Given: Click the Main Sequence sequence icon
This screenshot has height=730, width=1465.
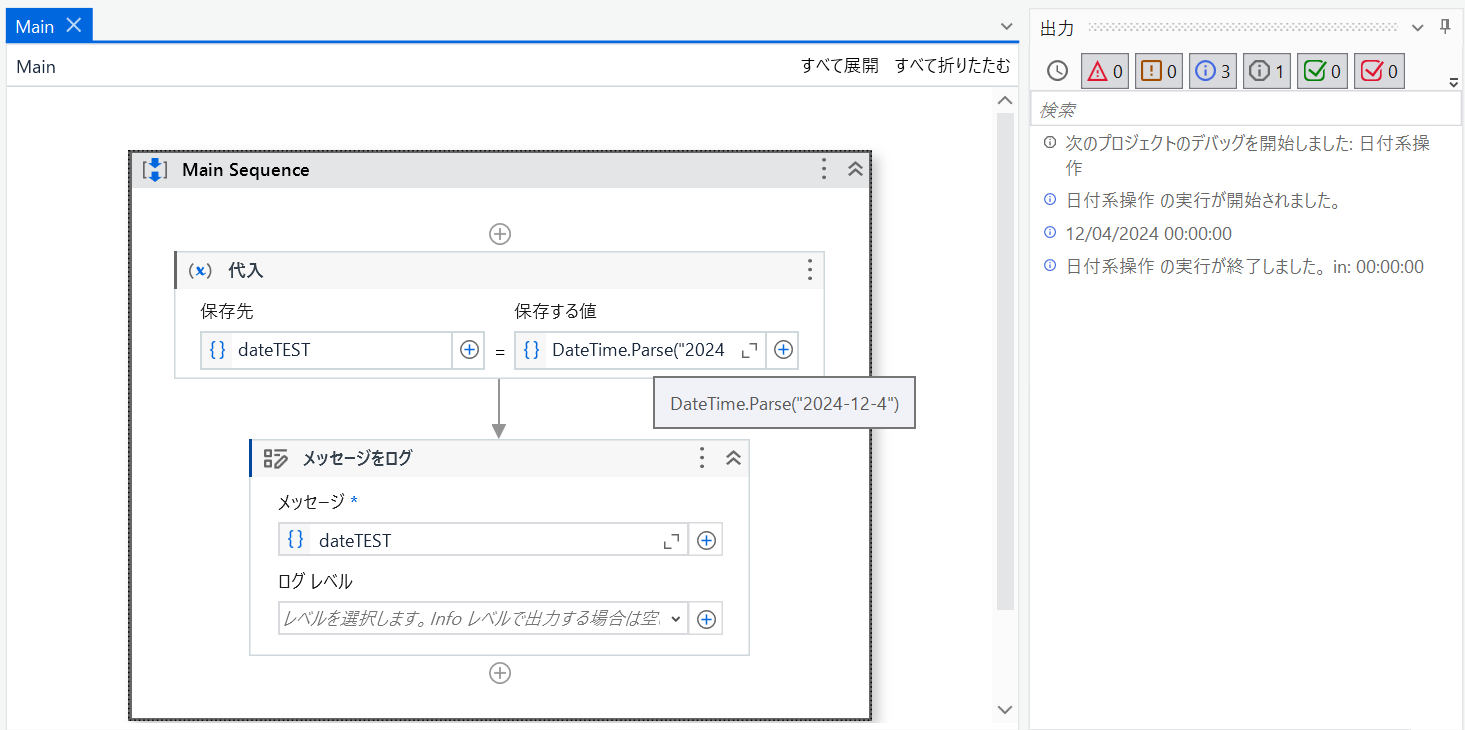Looking at the screenshot, I should (x=155, y=170).
